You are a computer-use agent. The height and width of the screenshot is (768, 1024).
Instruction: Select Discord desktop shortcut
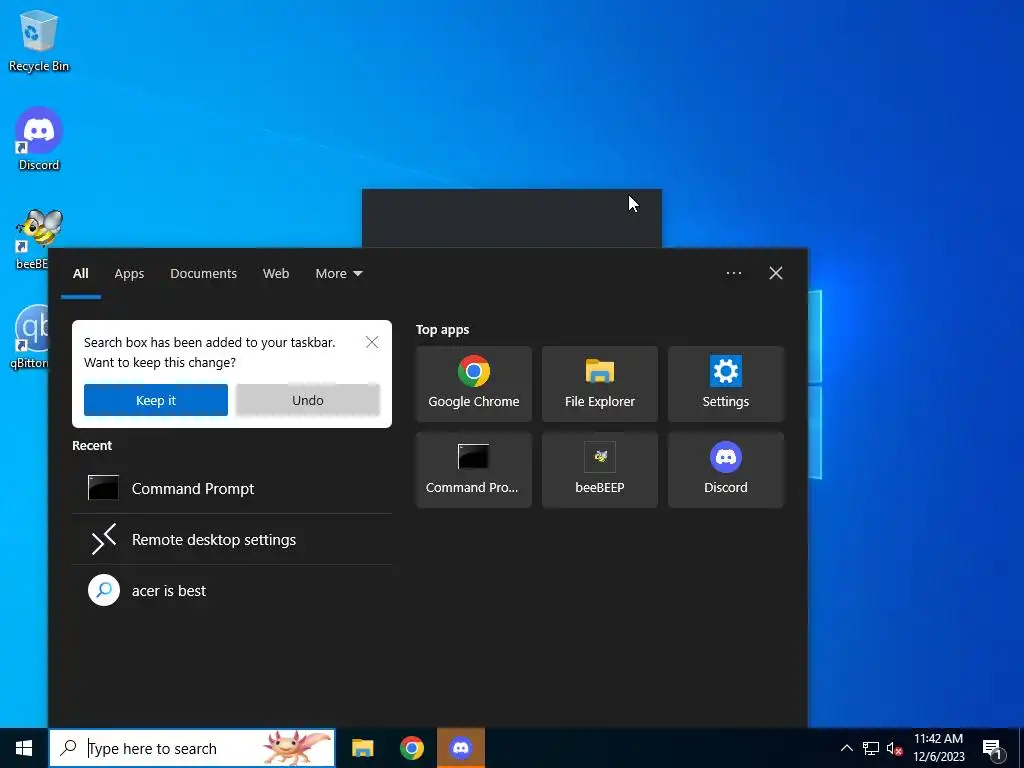(39, 139)
